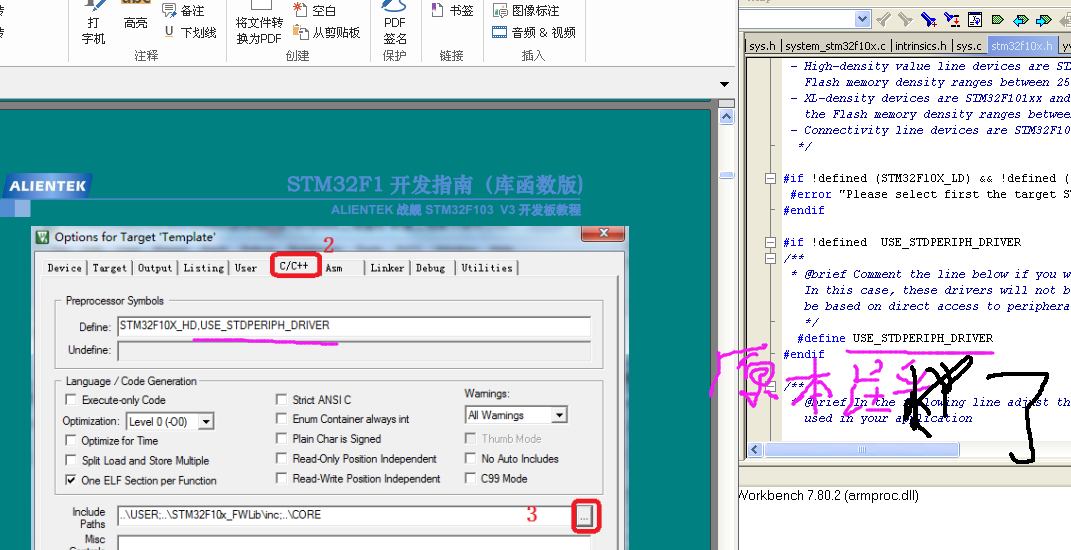Click the Workbench 7.80.2 (armproc.dll) status text

[829, 495]
